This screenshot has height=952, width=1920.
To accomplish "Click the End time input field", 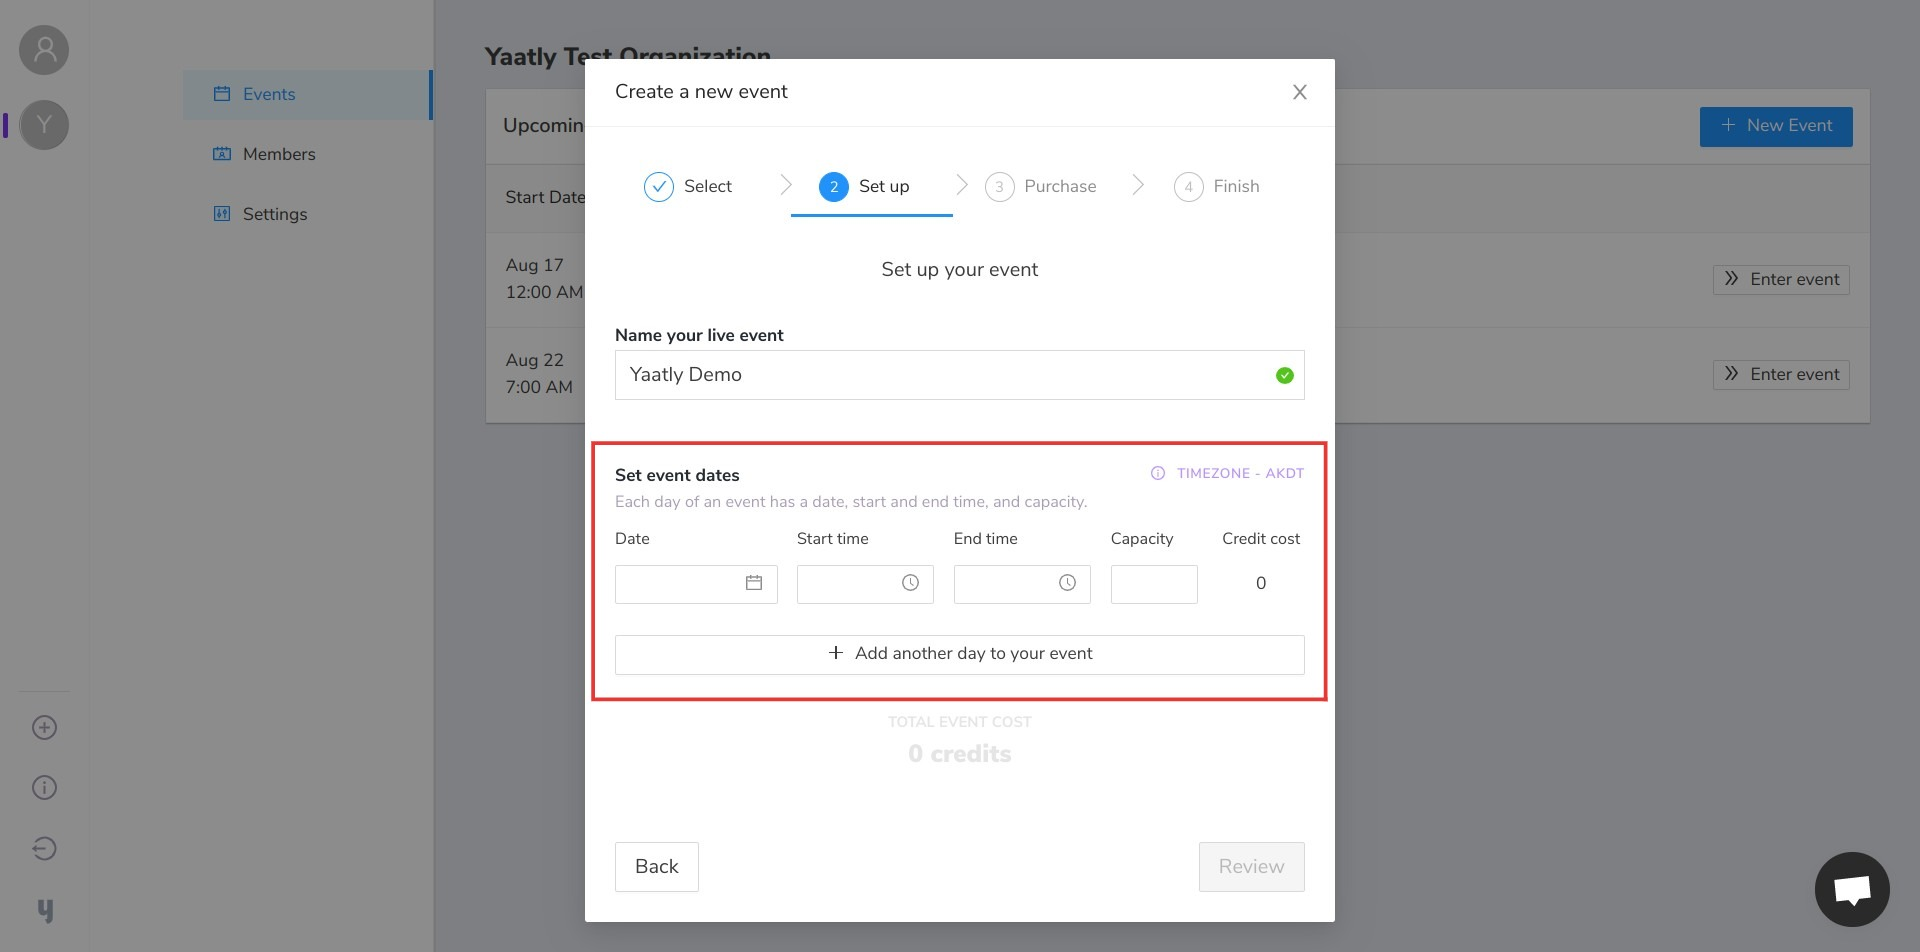I will tap(1022, 584).
